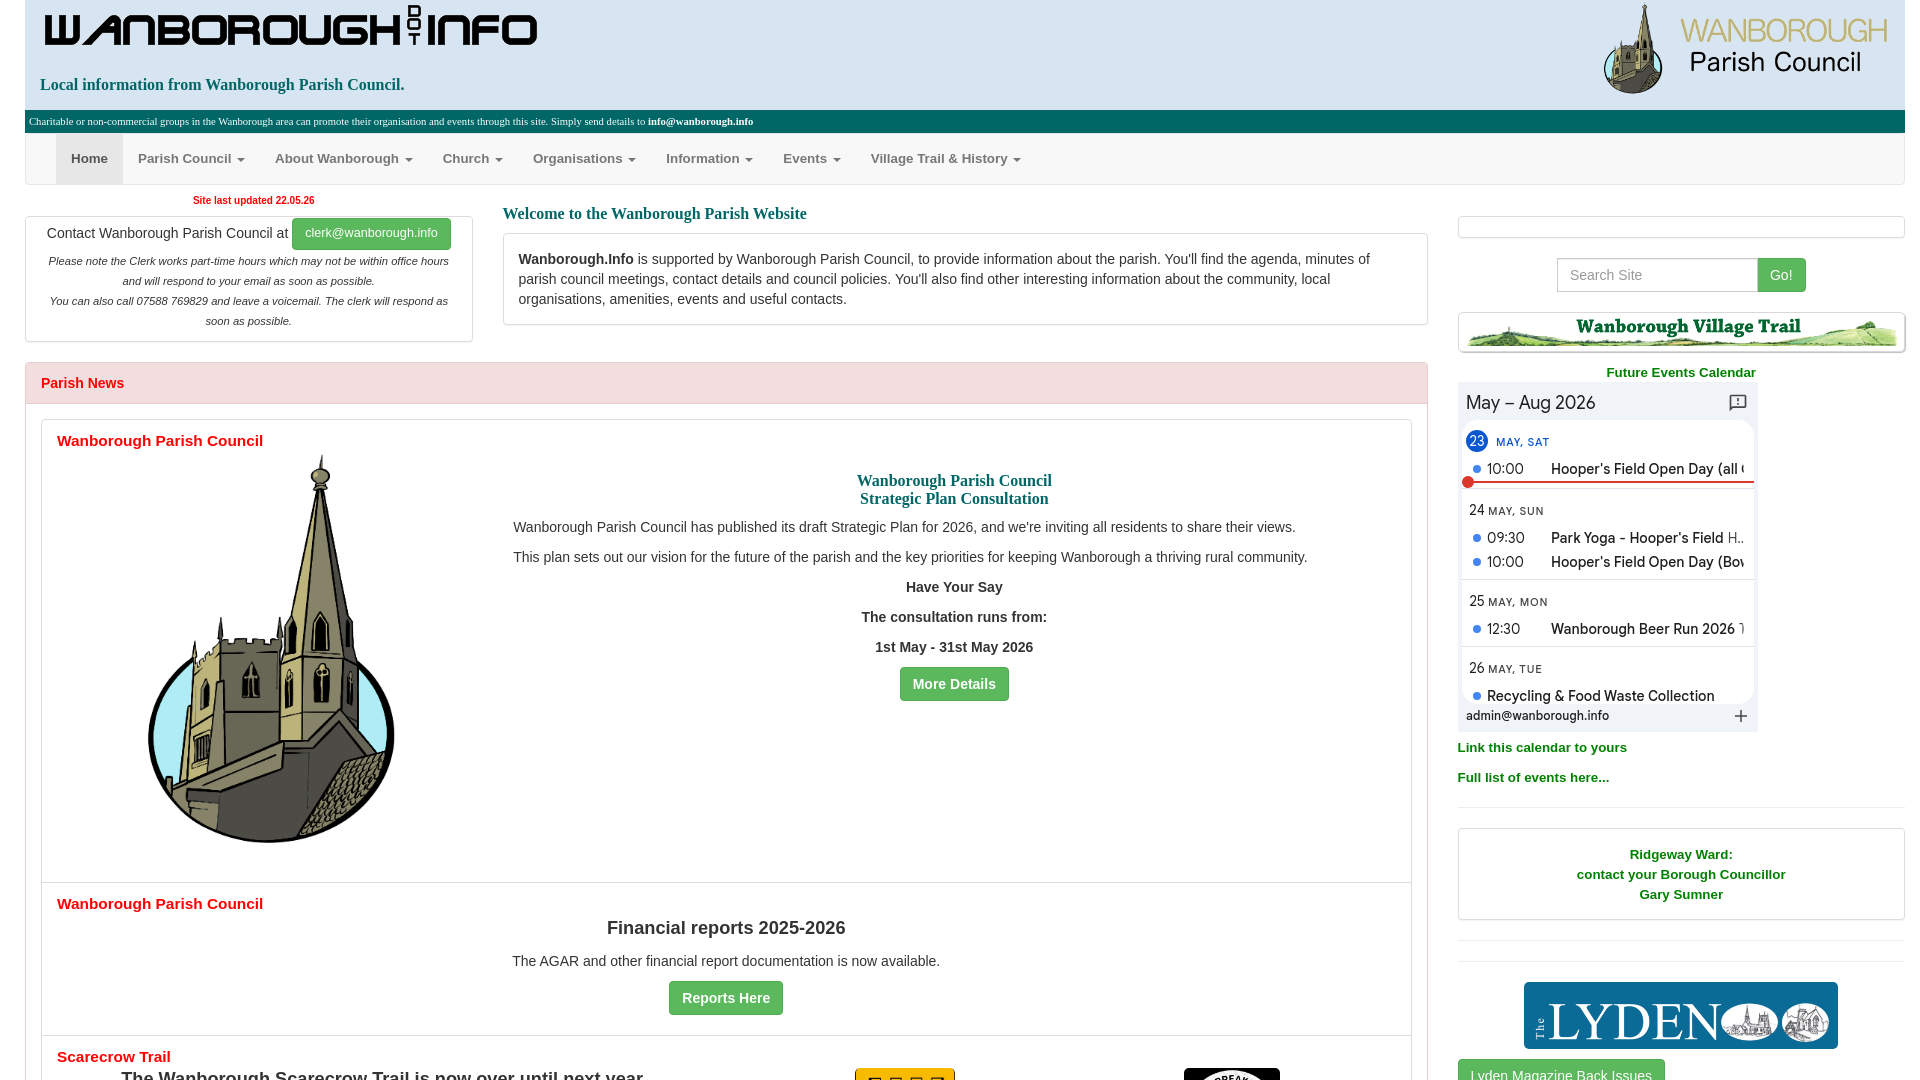This screenshot has height=1080, width=1920.
Task: Go to the Home menu tab
Action: pos(89,159)
